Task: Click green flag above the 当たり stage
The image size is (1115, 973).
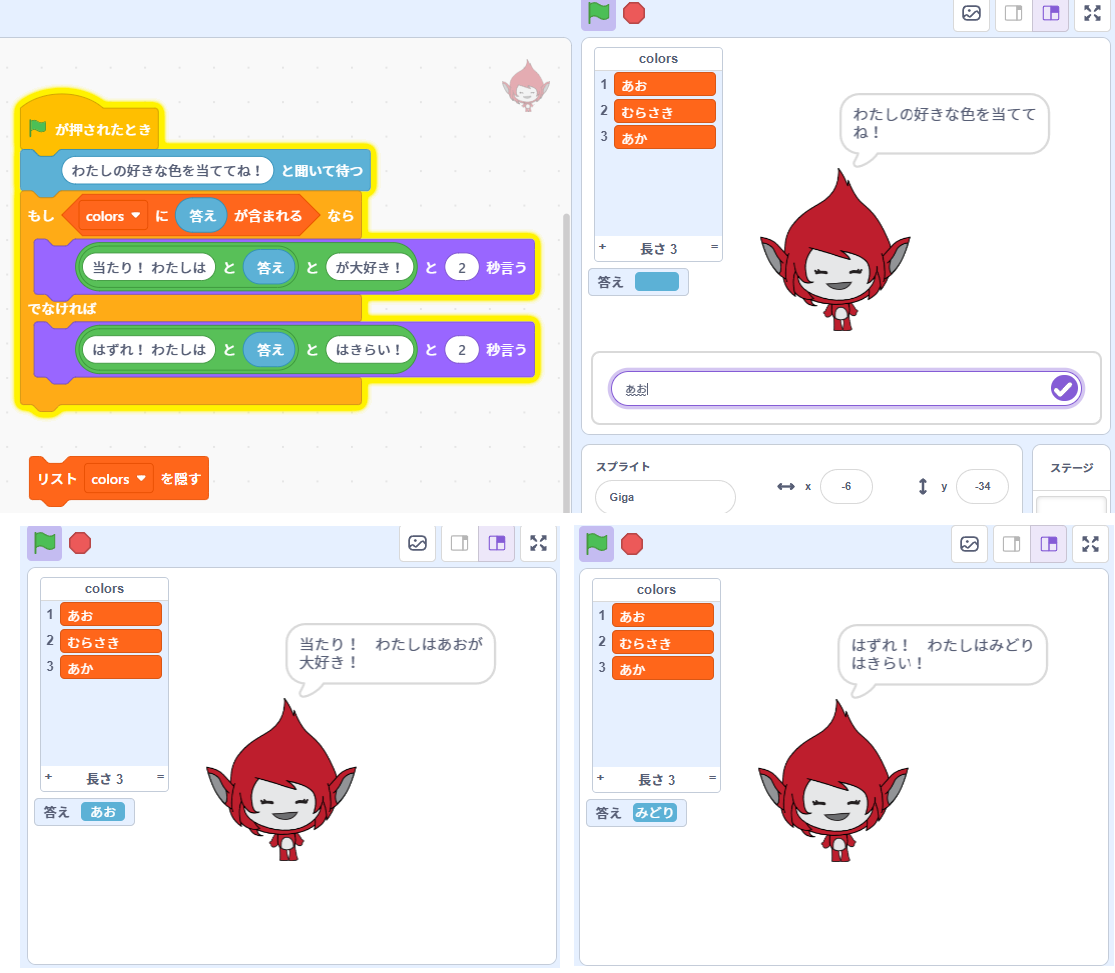Action: pos(45,543)
